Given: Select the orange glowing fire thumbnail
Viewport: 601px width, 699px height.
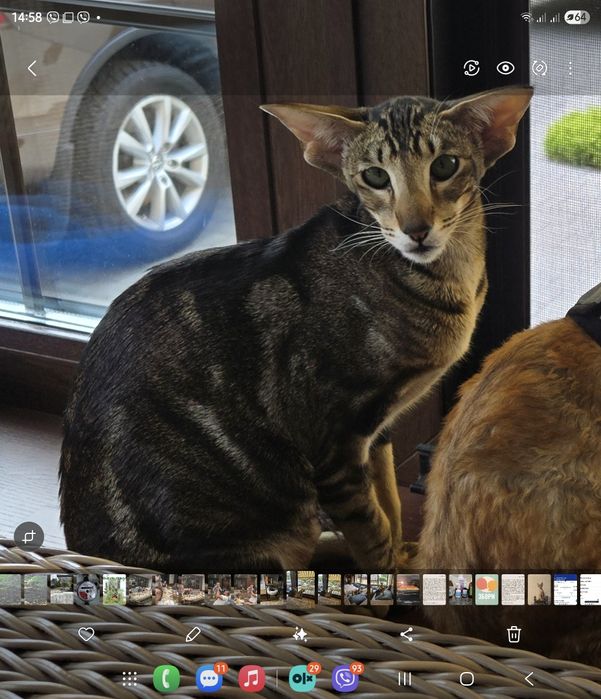Looking at the screenshot, I should pos(408,589).
